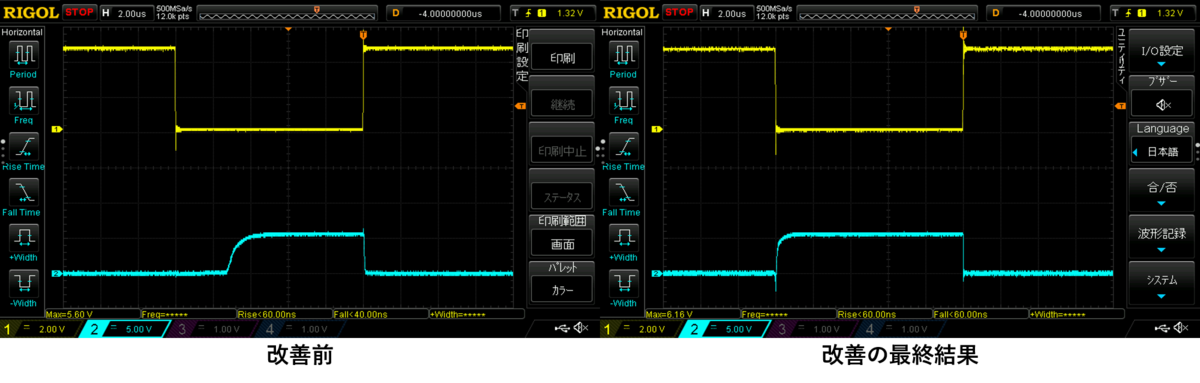The width and height of the screenshot is (1200, 383).
Task: Click orange trigger T marker, left scope
Action: [x=363, y=36]
